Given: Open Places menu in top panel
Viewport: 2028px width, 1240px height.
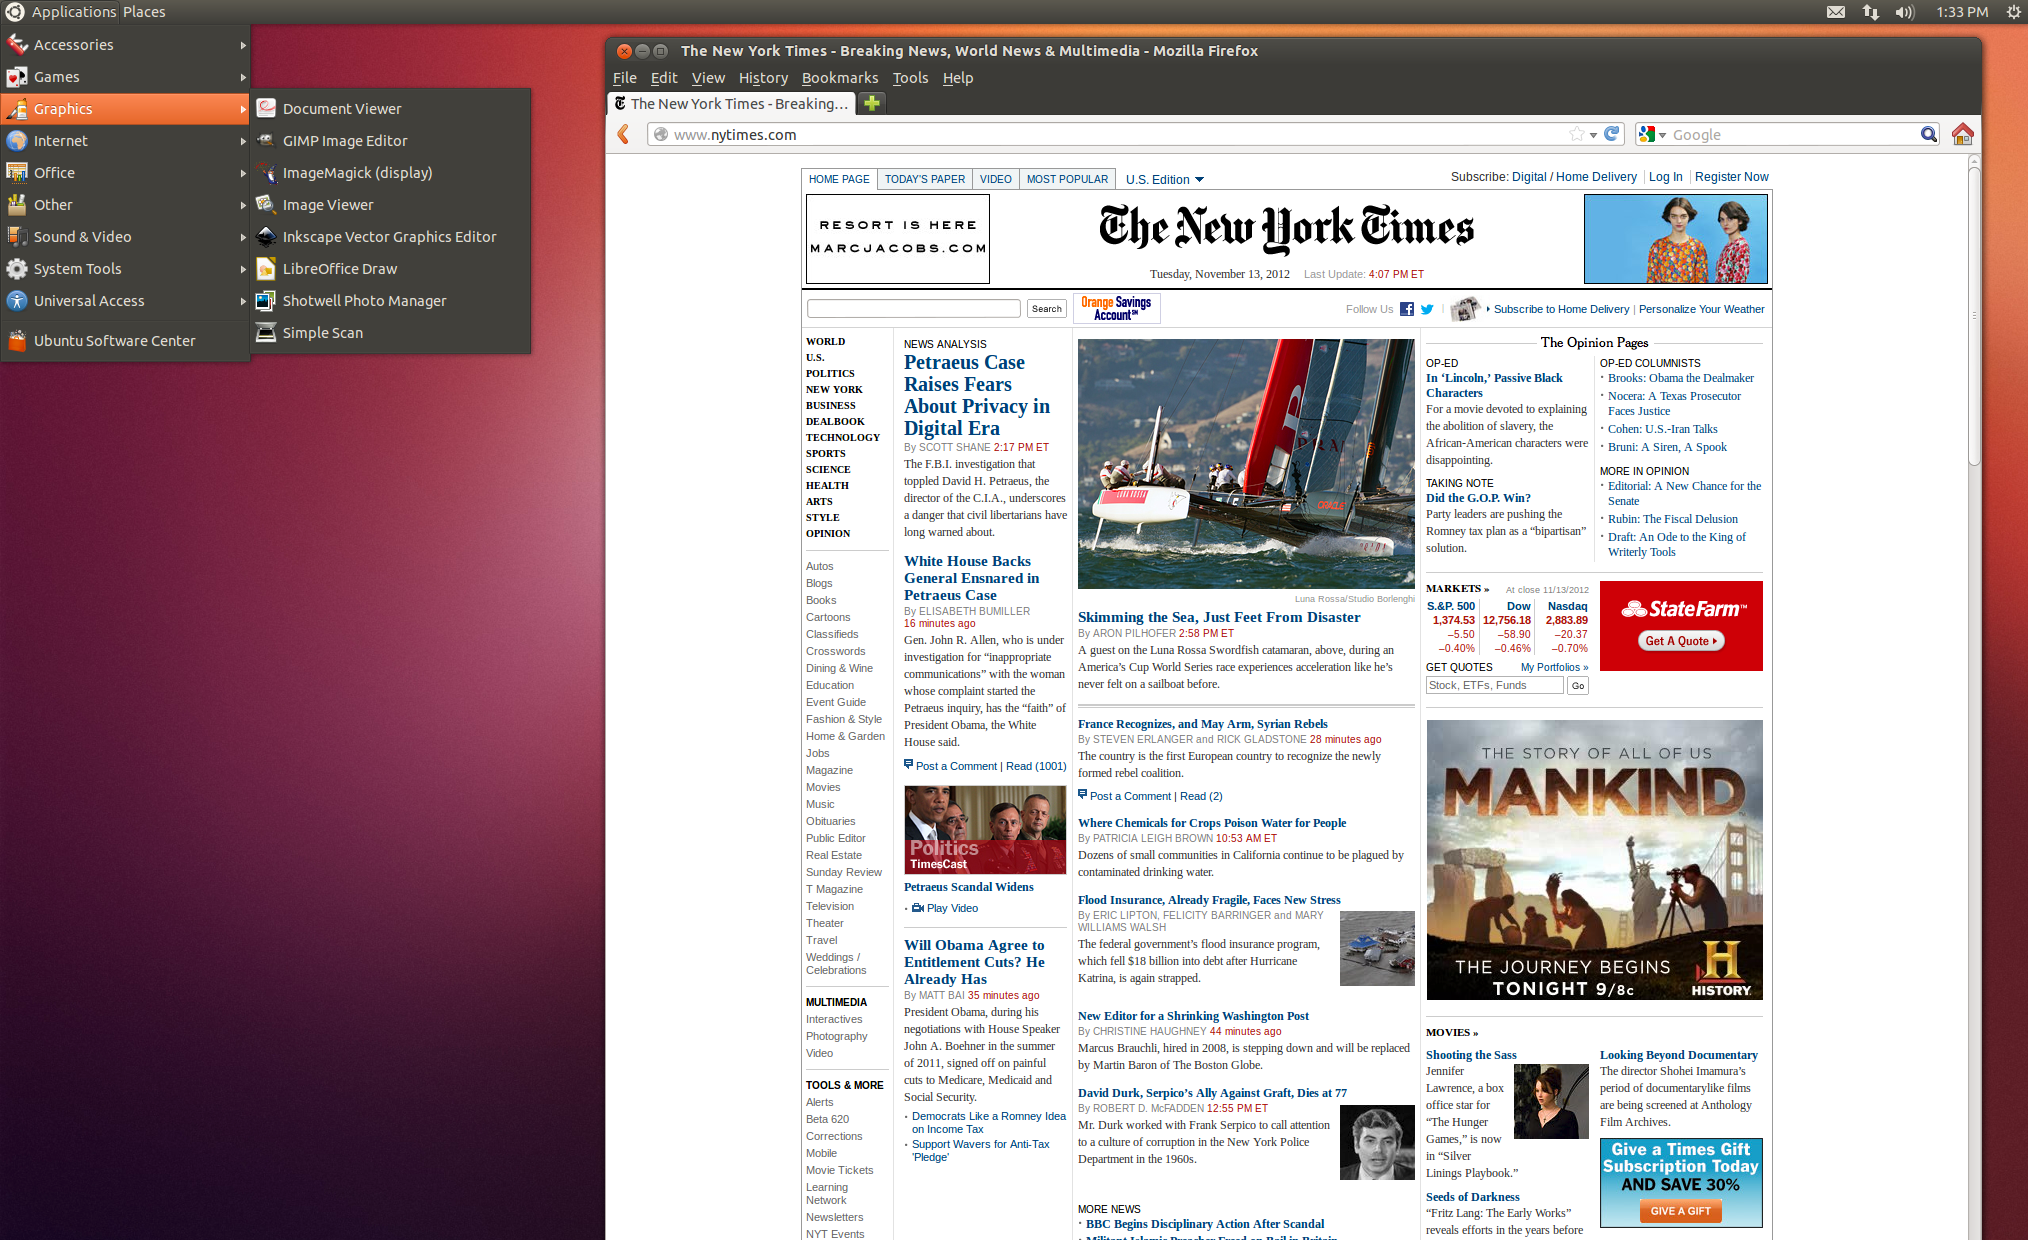Looking at the screenshot, I should (x=144, y=12).
